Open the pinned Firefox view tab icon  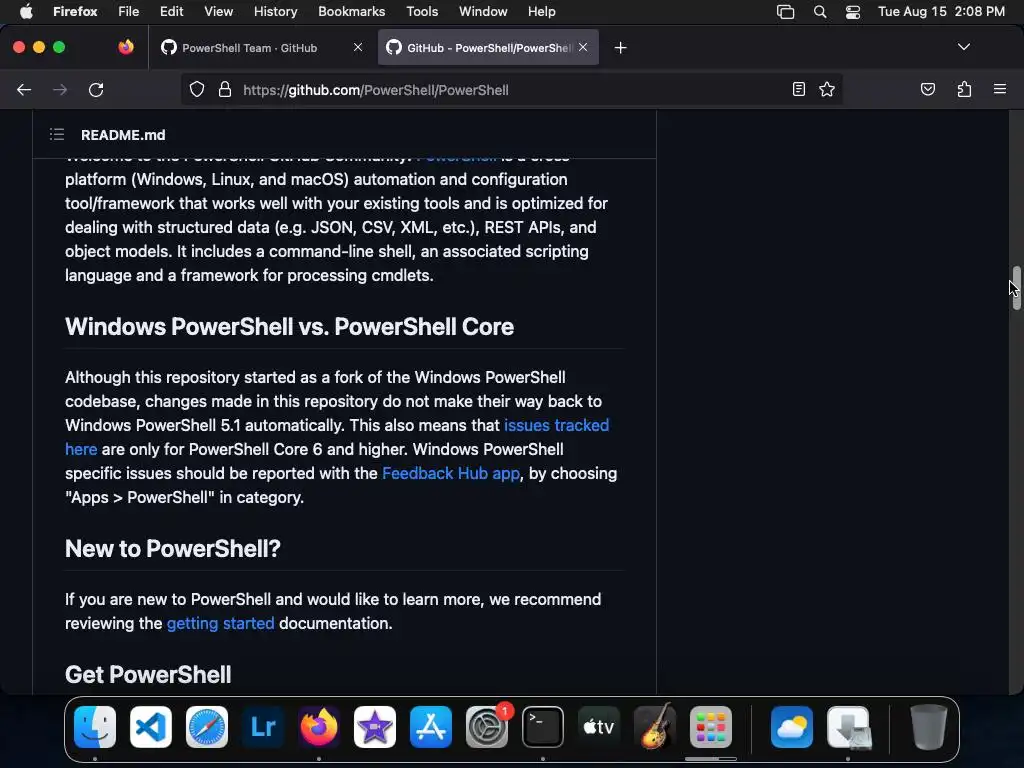point(126,47)
